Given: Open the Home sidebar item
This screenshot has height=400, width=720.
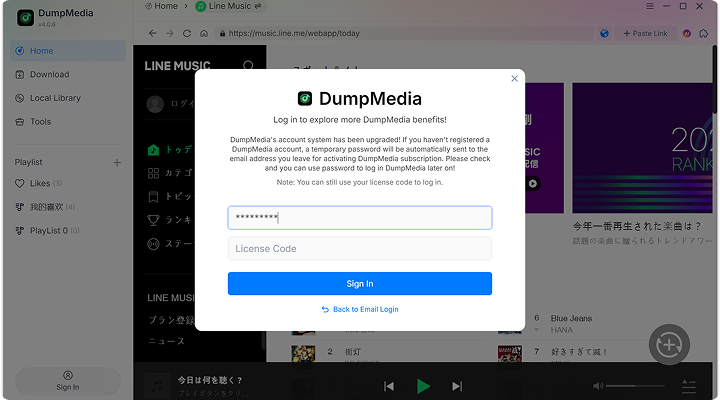Looking at the screenshot, I should [68, 51].
